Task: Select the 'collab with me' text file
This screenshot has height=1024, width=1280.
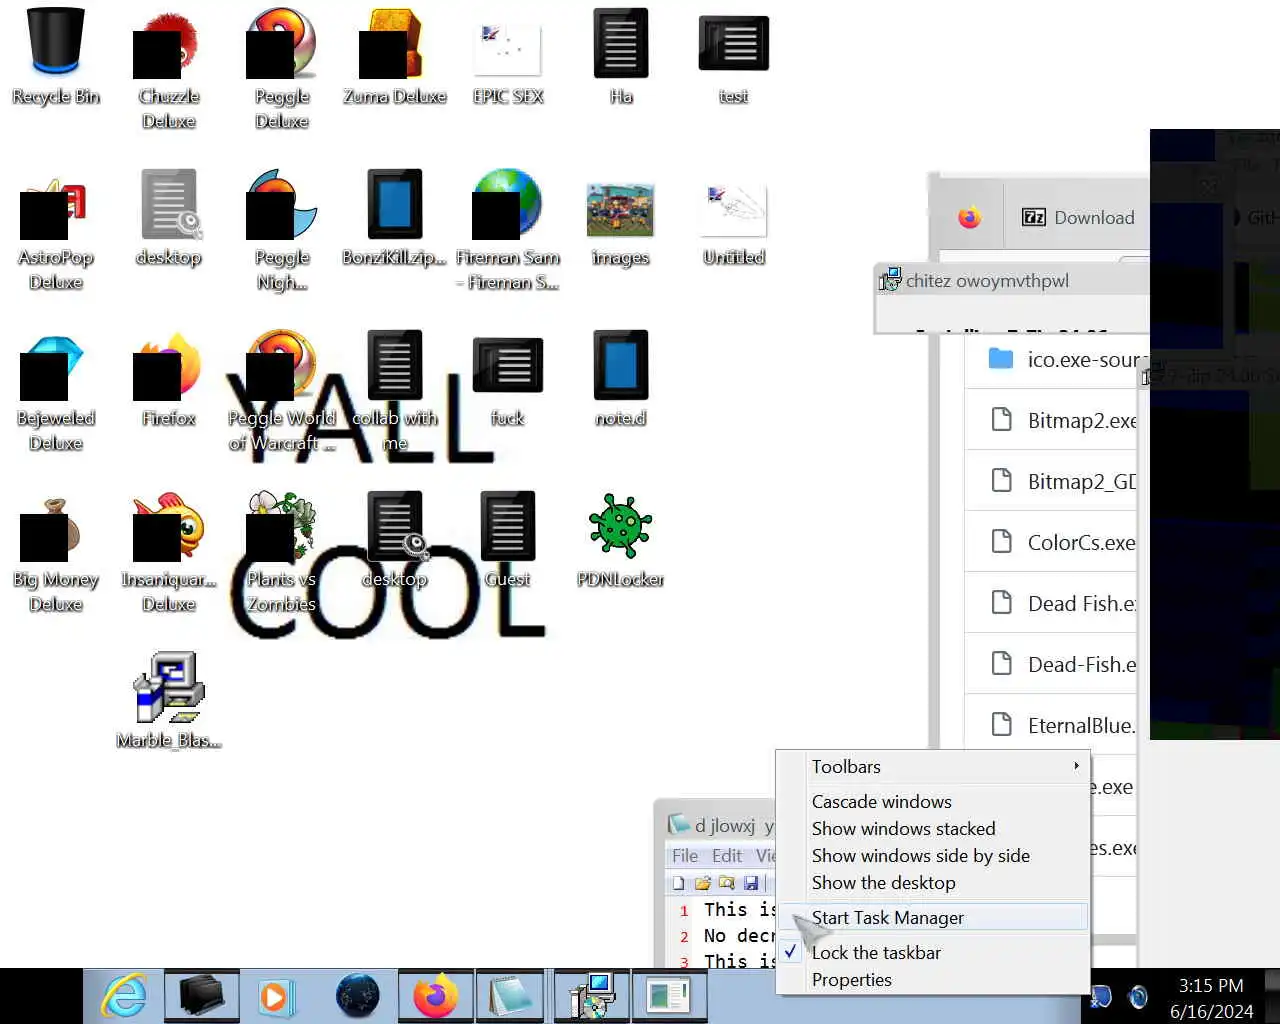Action: click(x=395, y=392)
